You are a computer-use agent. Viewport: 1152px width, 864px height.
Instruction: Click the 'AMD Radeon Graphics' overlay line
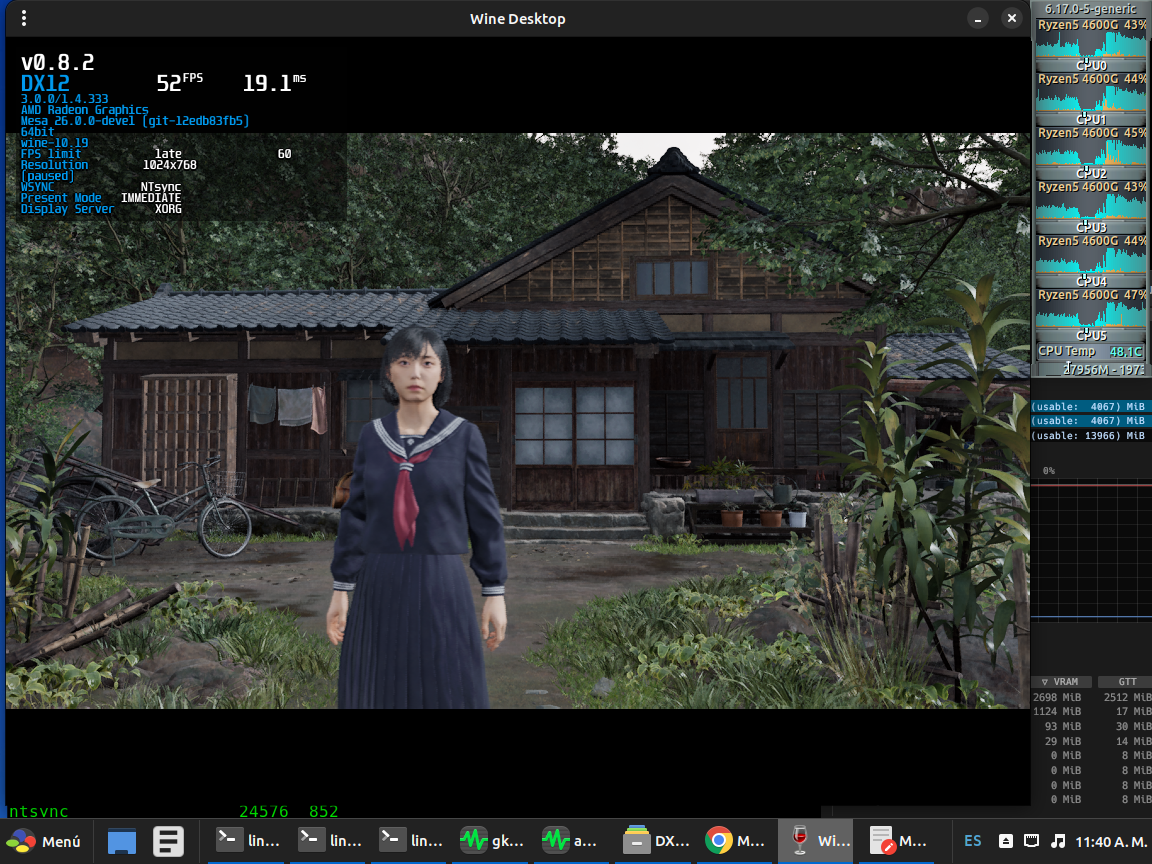tap(84, 109)
